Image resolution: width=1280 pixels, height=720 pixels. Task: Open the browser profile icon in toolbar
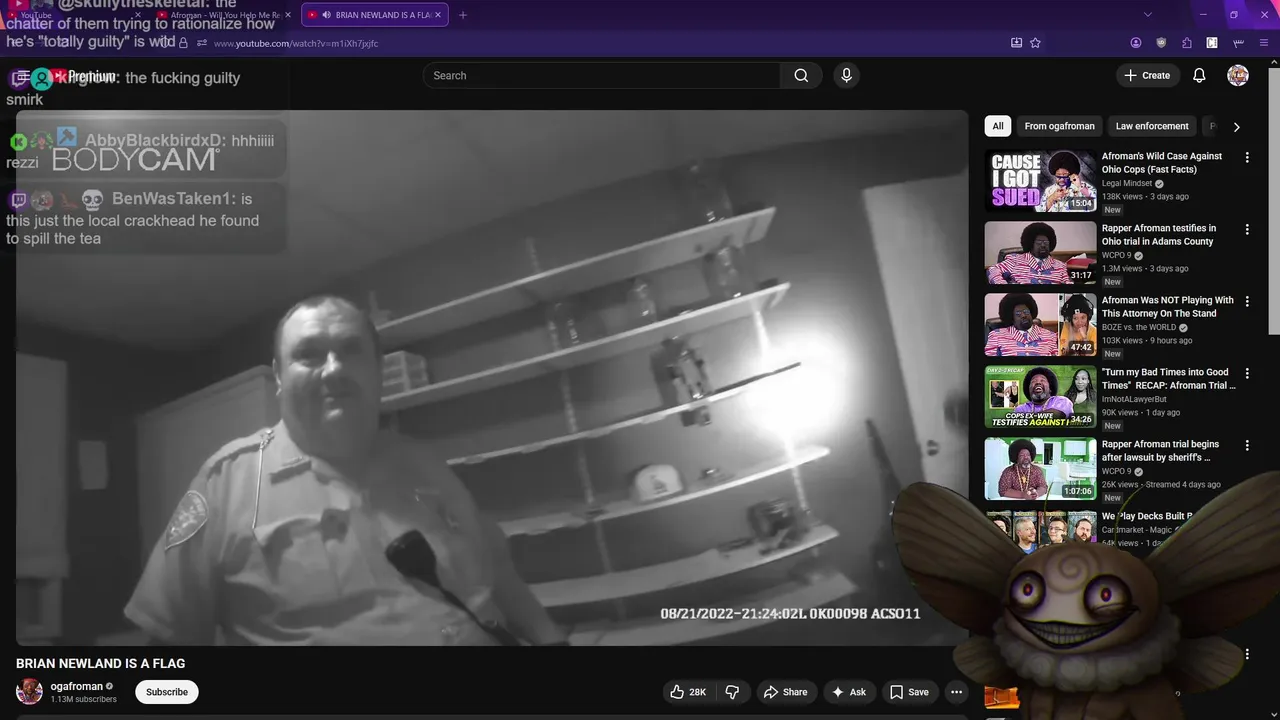coord(1136,43)
